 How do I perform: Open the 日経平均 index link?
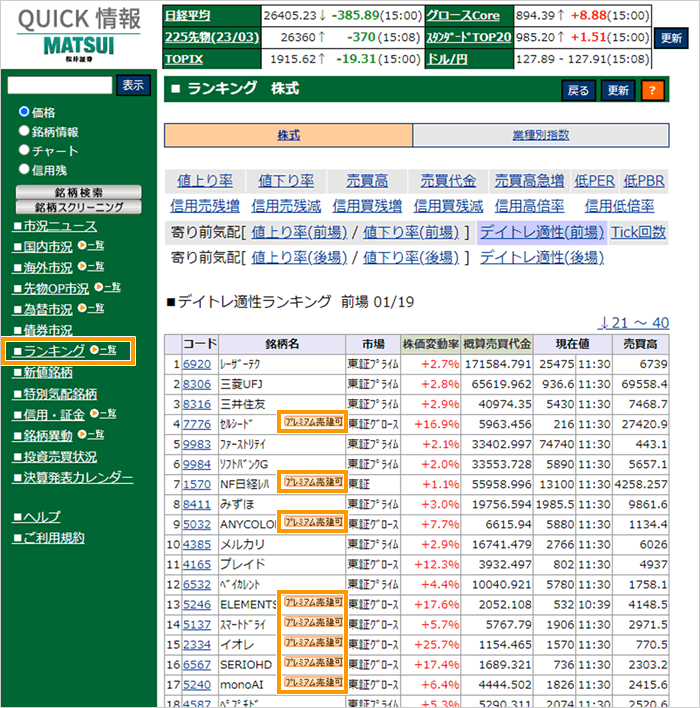coord(187,16)
